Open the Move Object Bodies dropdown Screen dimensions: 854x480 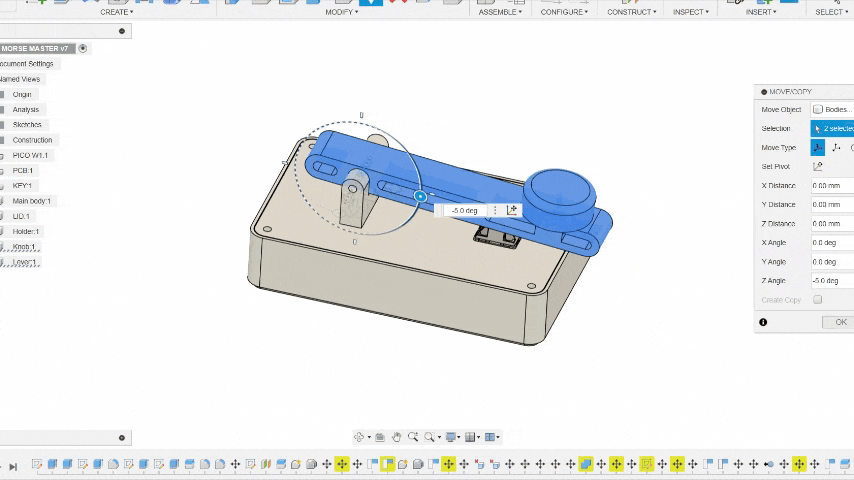point(832,109)
